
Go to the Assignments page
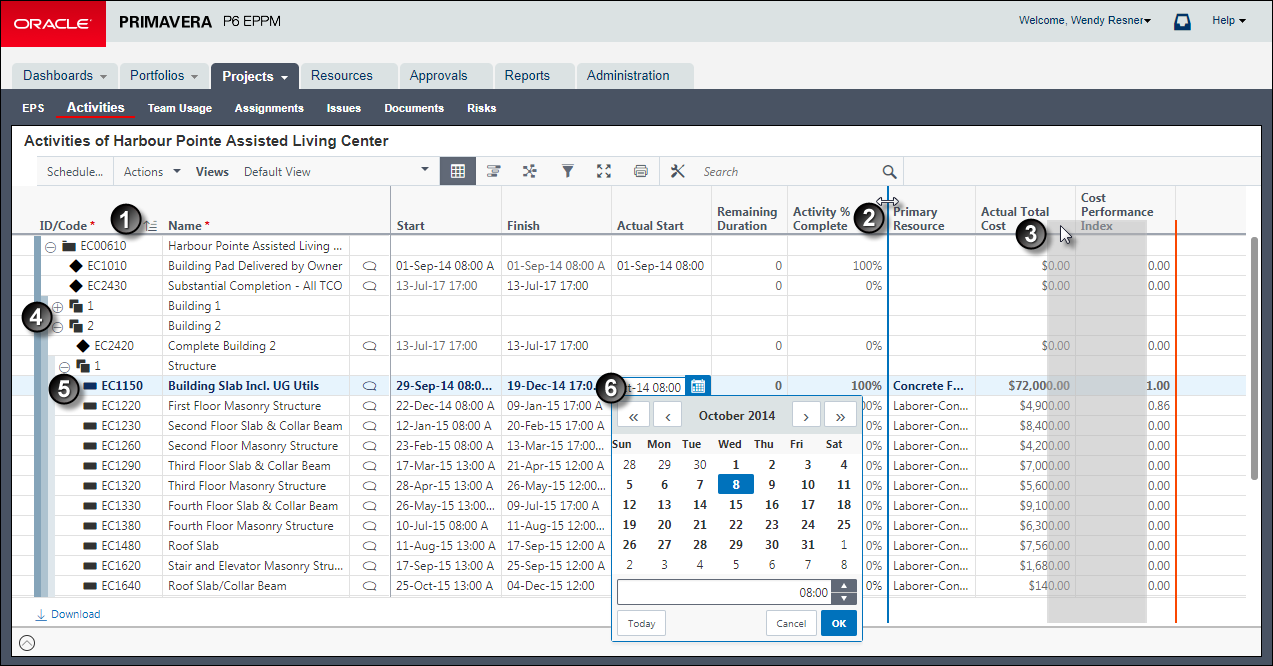point(269,108)
